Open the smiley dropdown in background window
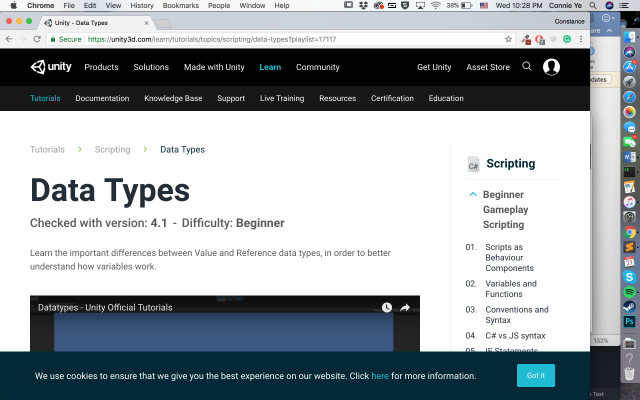The height and width of the screenshot is (400, 640). point(608,18)
